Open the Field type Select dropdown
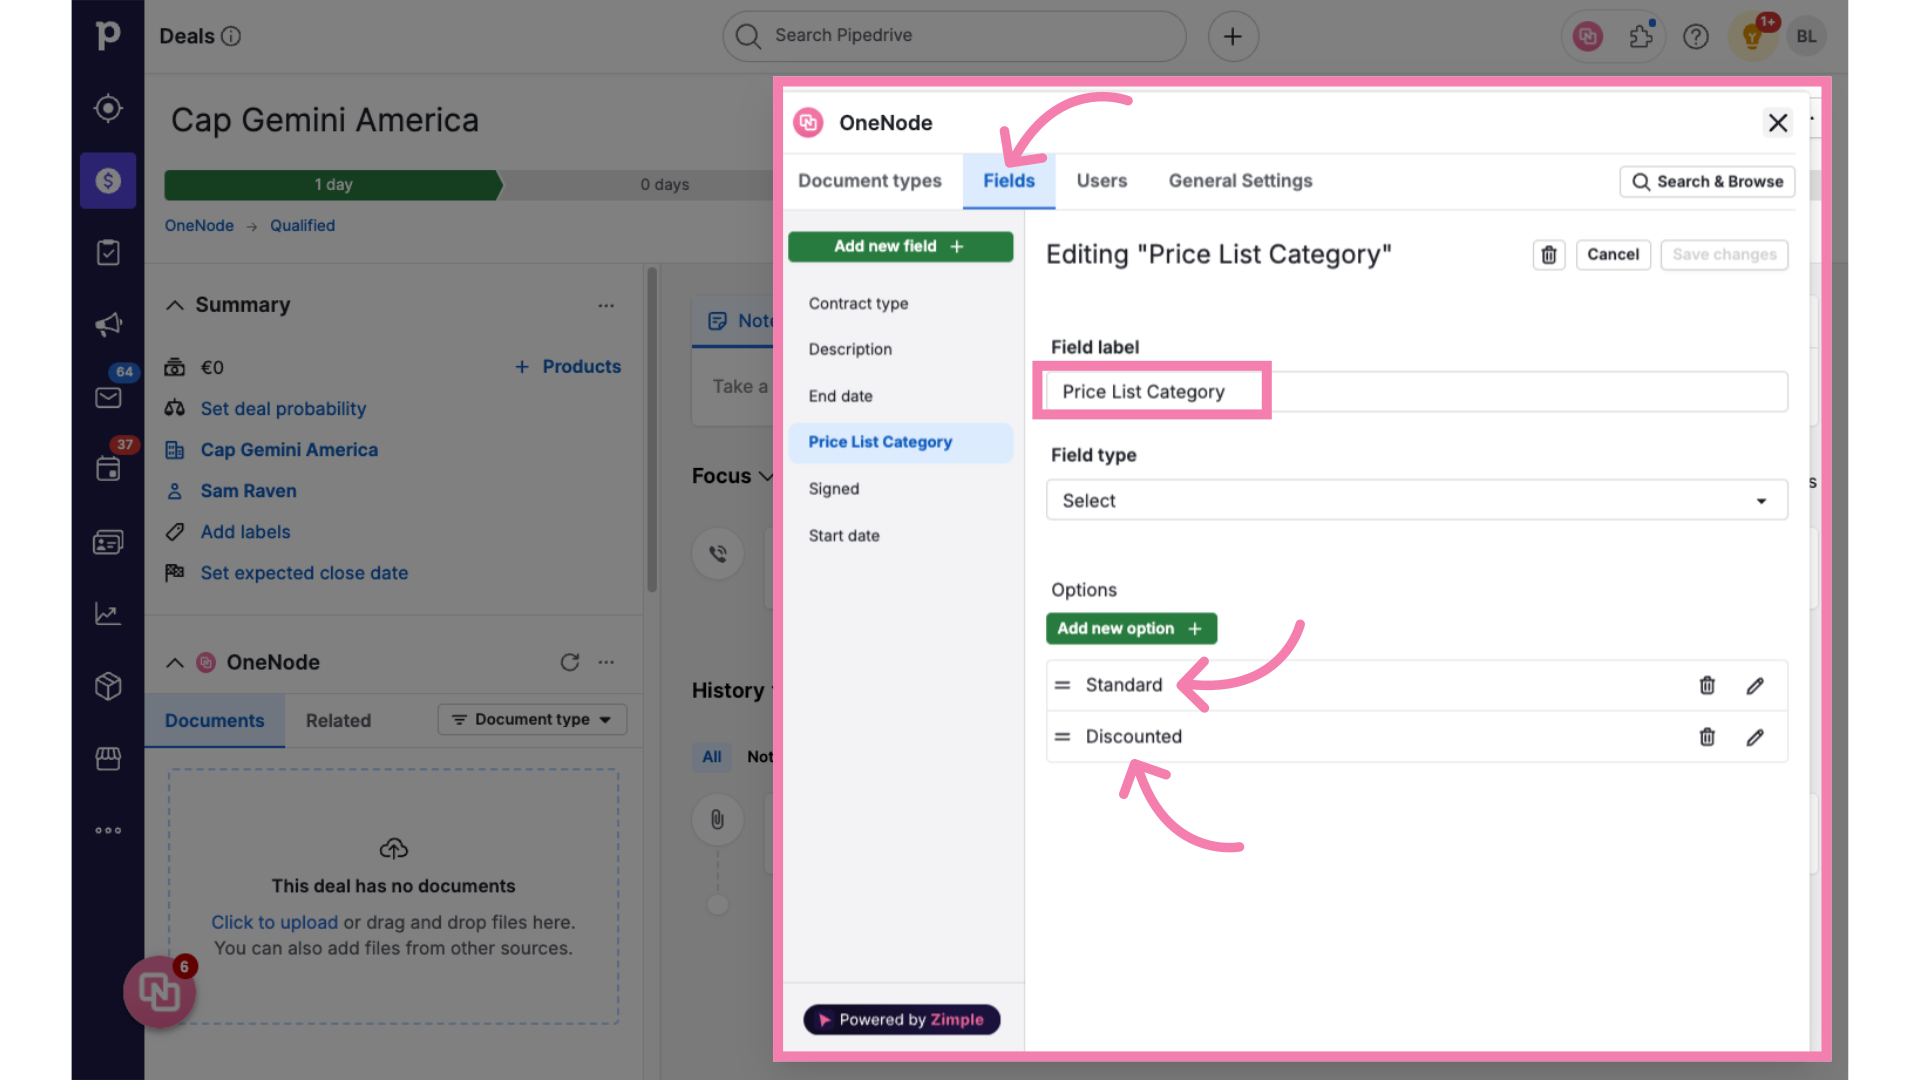The image size is (1920, 1080). coord(1416,500)
